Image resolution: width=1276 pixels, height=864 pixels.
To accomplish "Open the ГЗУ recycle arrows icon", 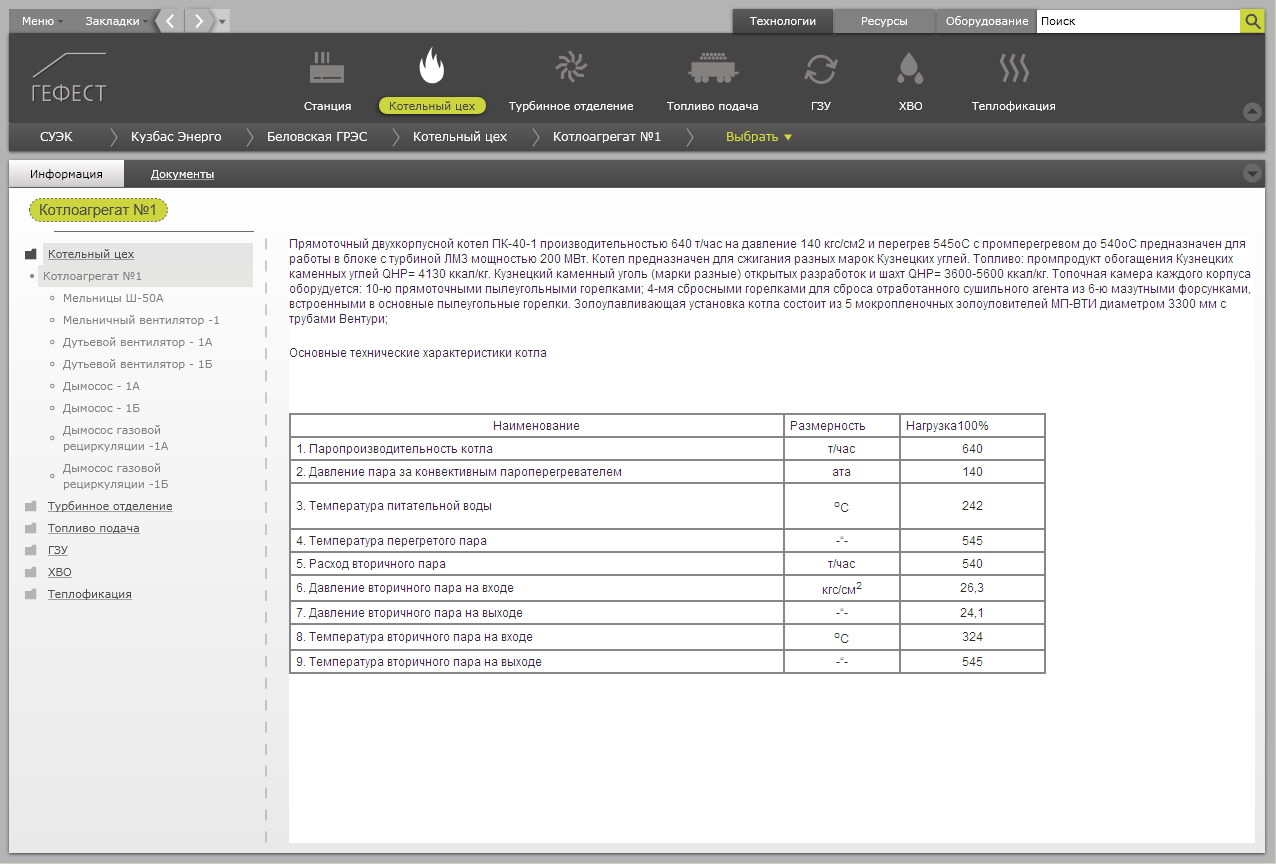I will (x=821, y=68).
